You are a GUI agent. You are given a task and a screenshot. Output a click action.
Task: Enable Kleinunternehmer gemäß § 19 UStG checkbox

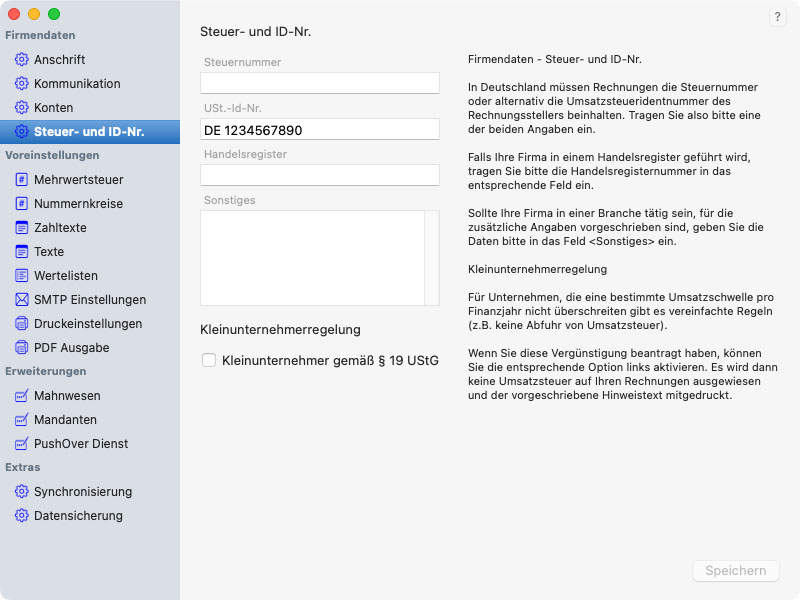click(x=209, y=361)
